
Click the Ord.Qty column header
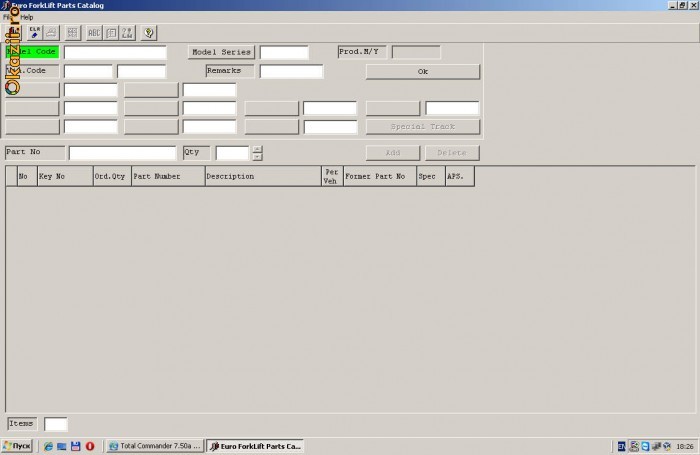click(x=112, y=176)
